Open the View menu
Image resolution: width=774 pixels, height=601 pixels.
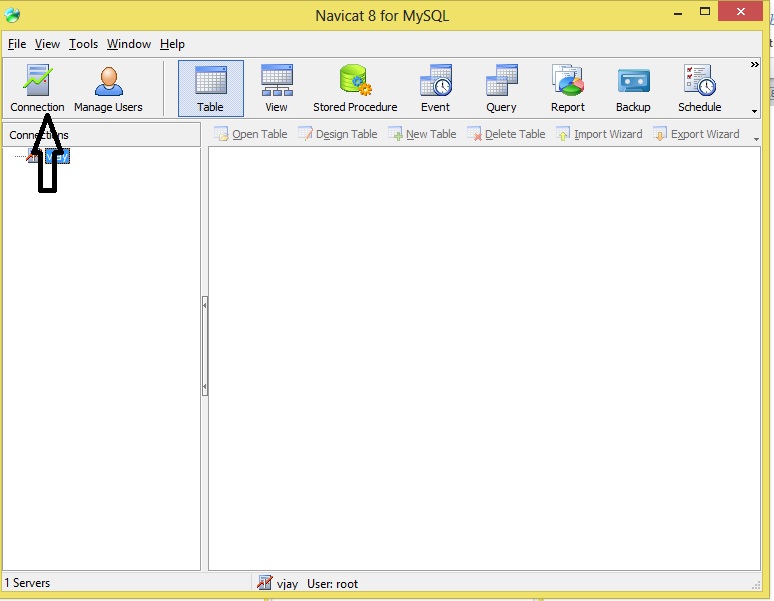click(47, 44)
